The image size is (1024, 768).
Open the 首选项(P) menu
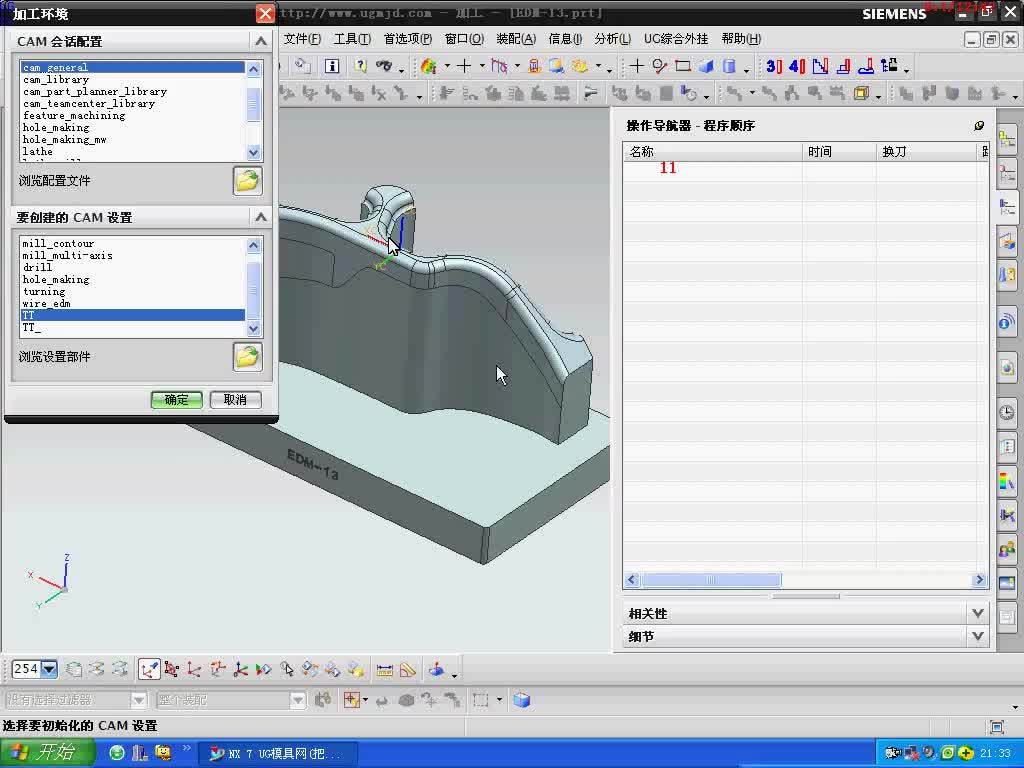click(408, 39)
